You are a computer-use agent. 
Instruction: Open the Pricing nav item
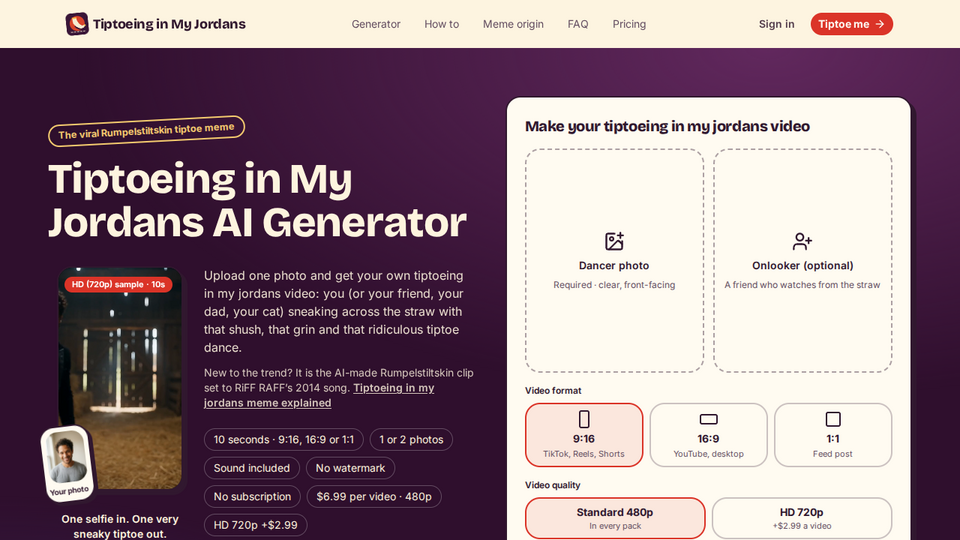(629, 24)
